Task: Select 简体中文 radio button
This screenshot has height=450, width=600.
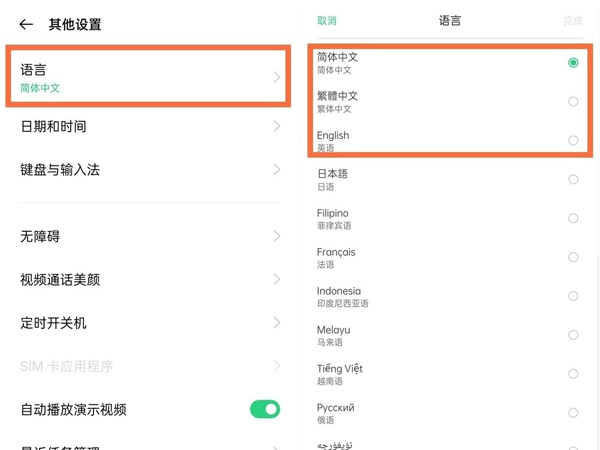Action: 573,62
